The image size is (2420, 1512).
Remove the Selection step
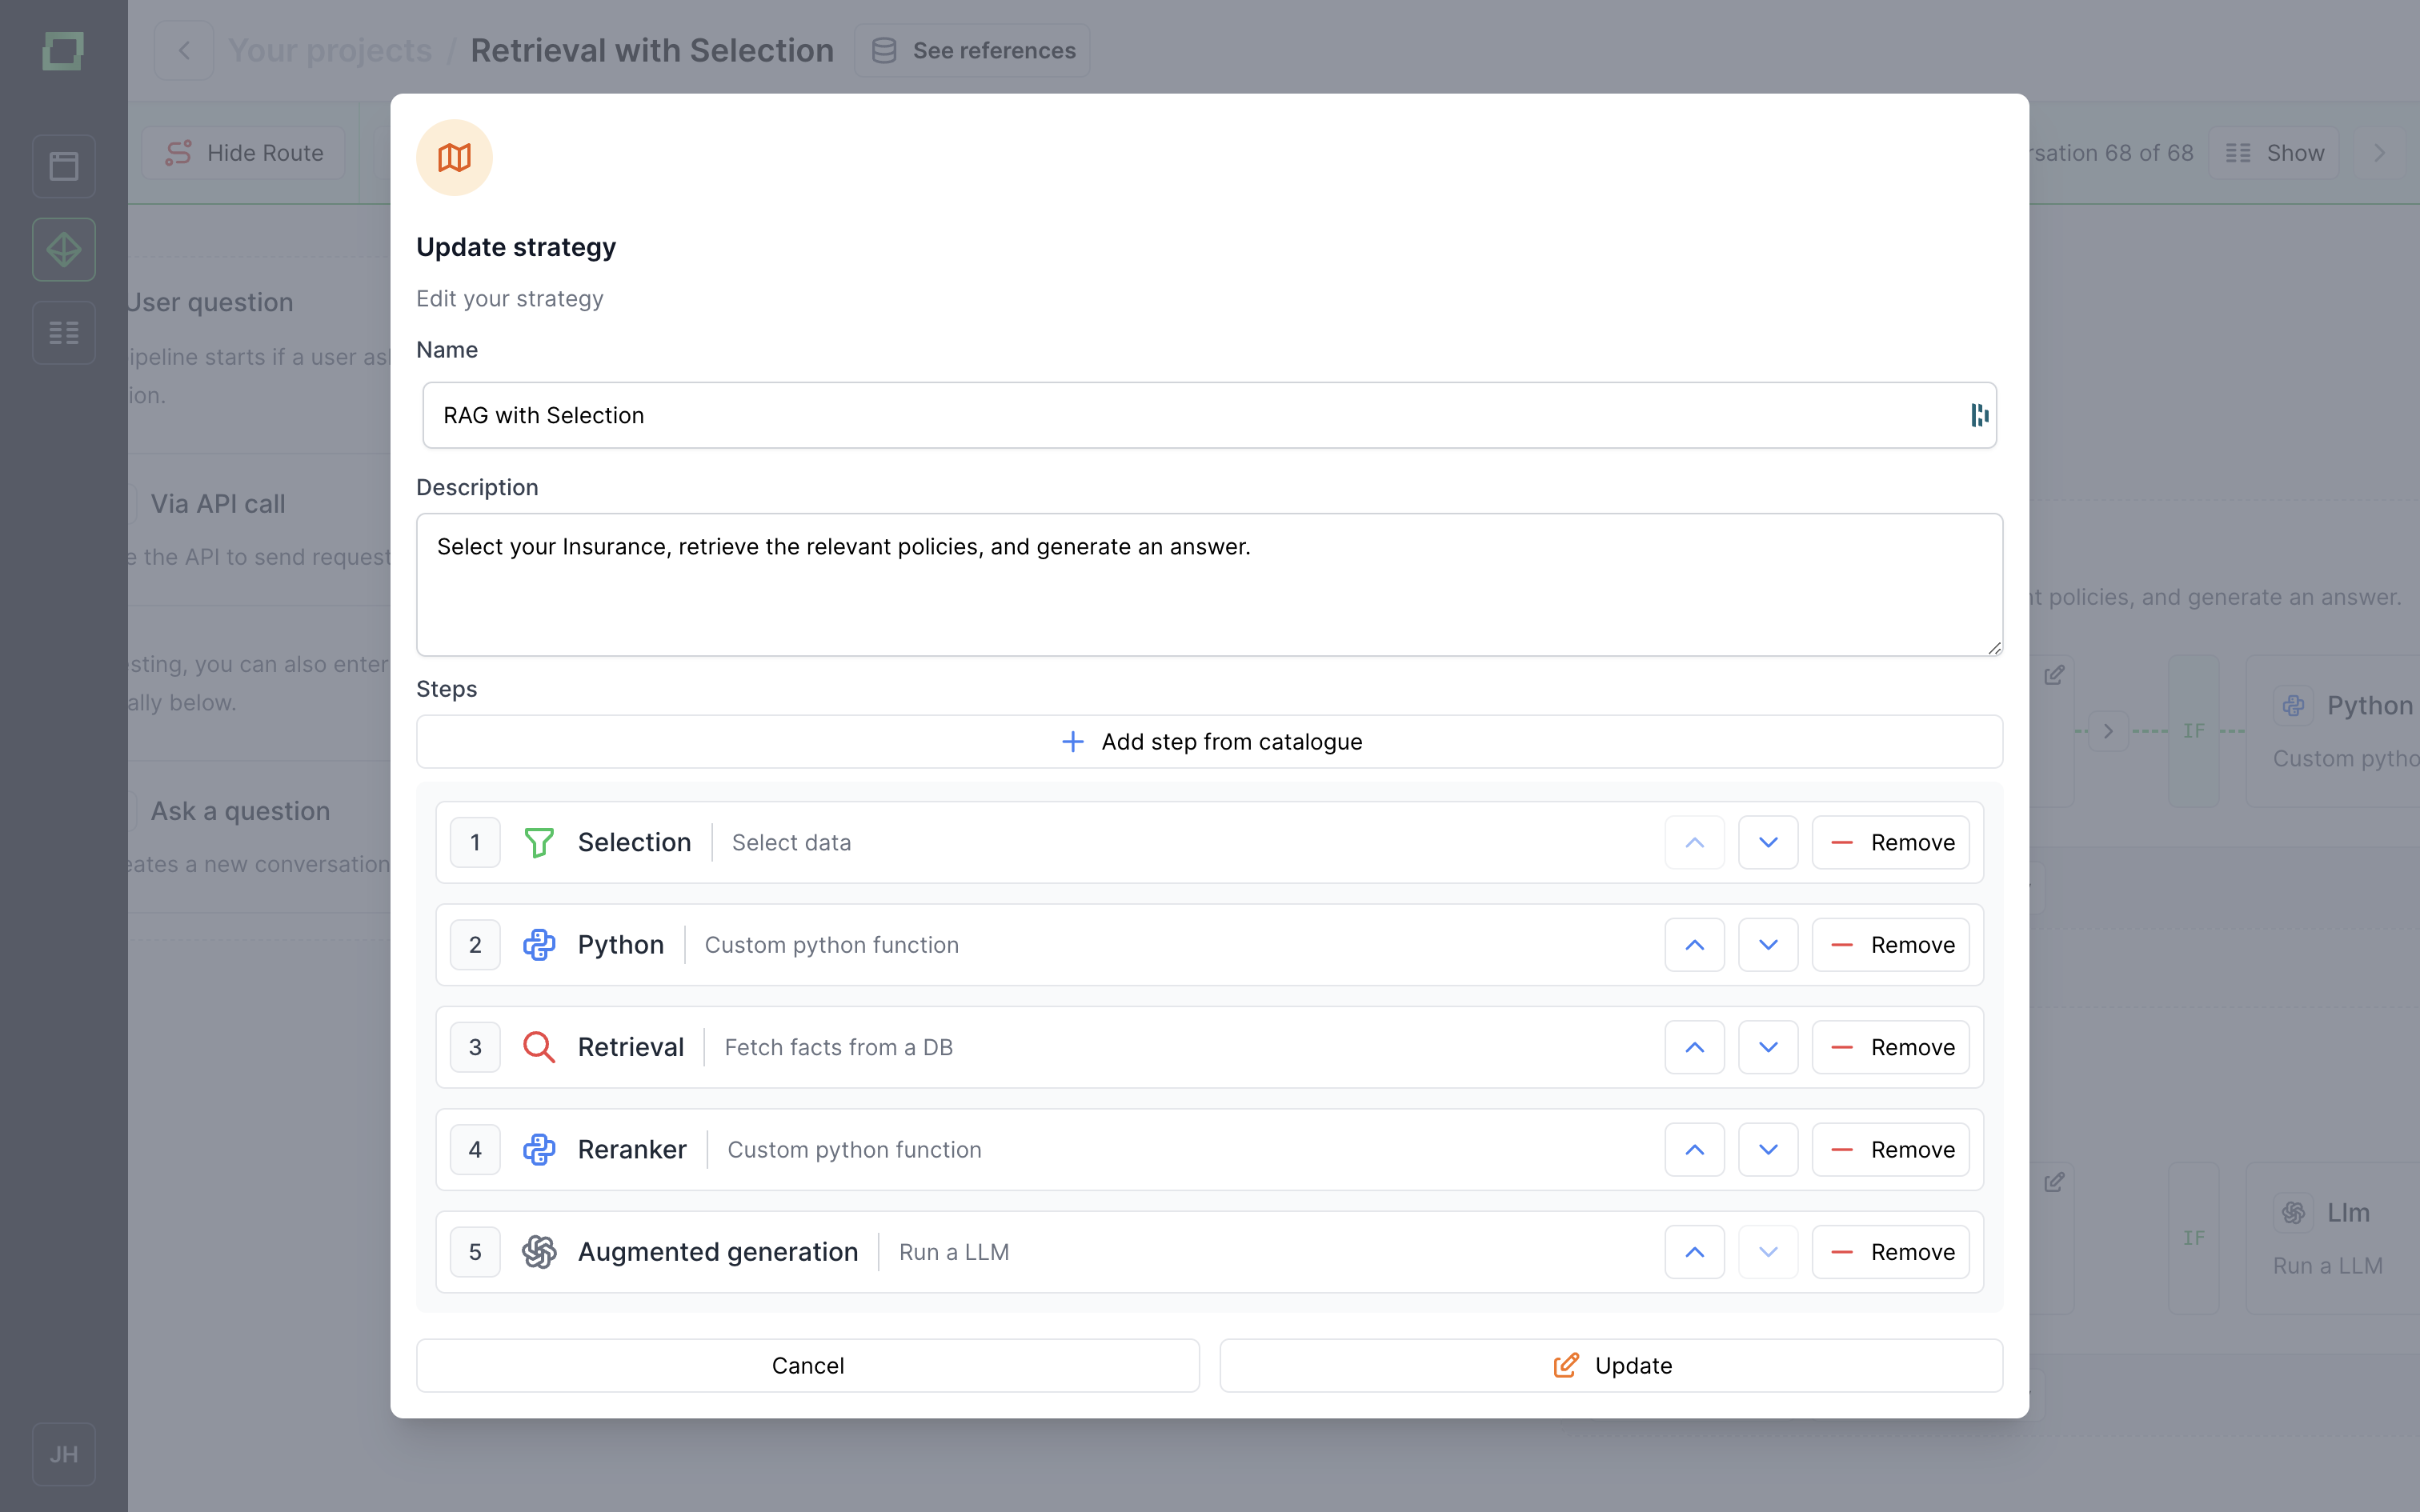coord(1891,842)
